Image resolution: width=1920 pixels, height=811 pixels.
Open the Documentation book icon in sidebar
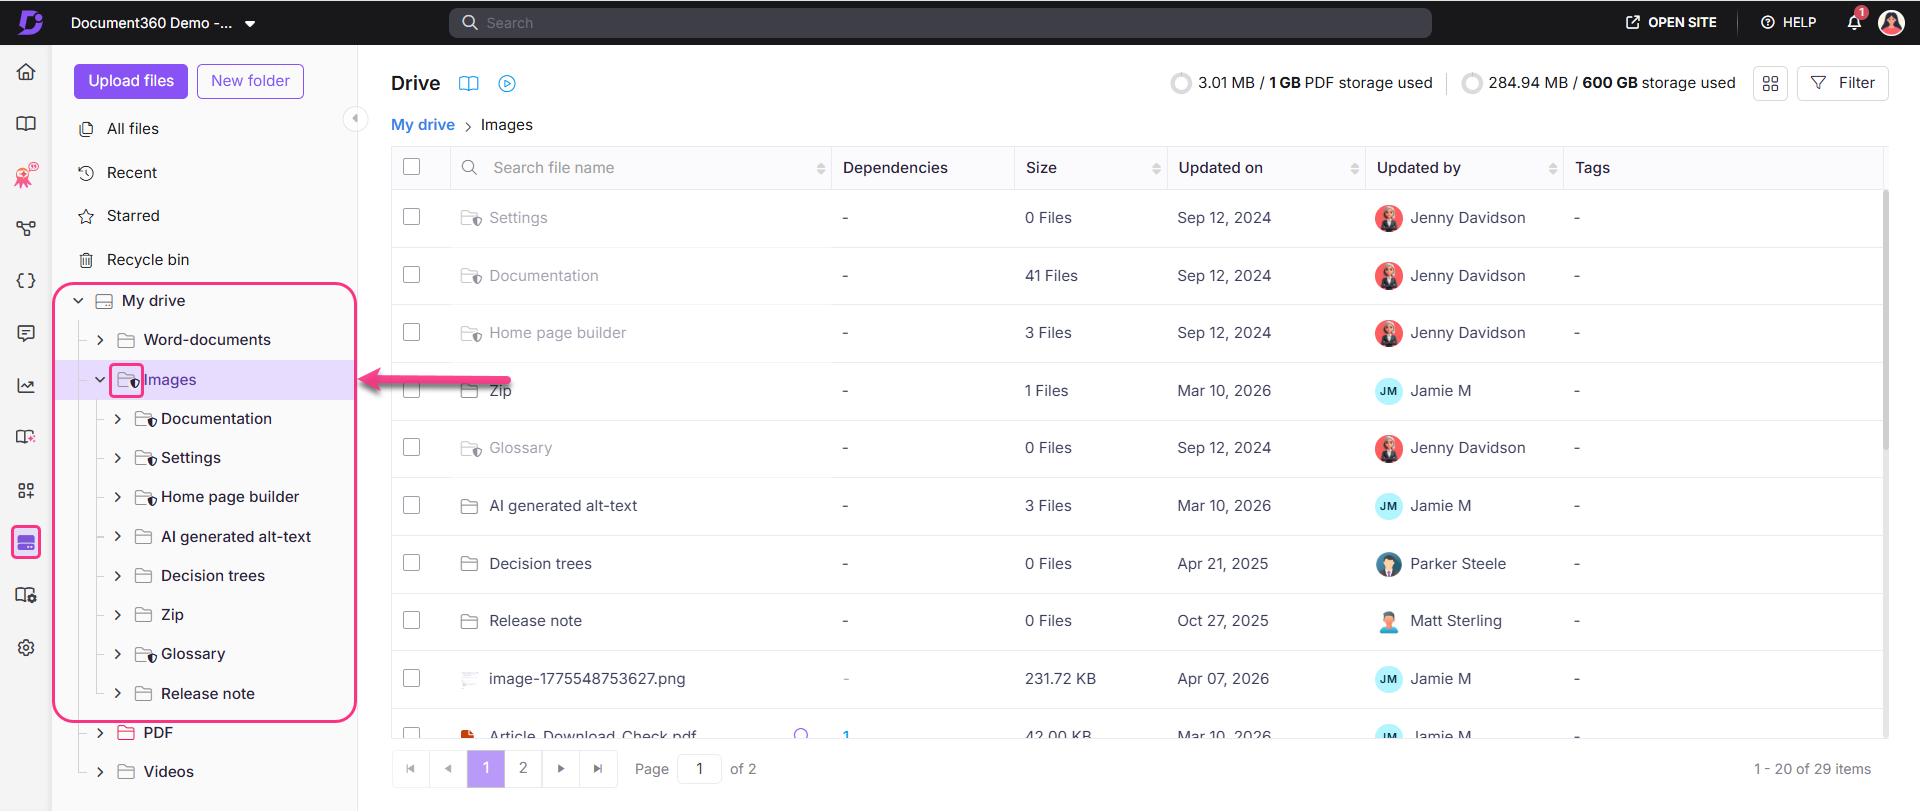[26, 124]
